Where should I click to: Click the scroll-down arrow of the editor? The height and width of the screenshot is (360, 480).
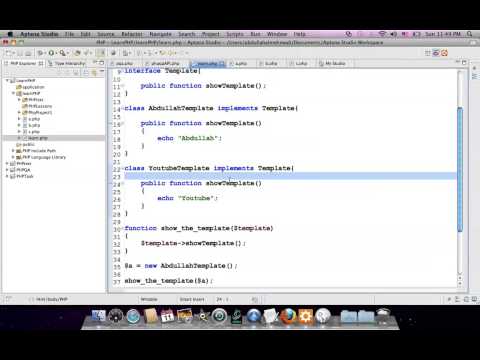[x=460, y=284]
